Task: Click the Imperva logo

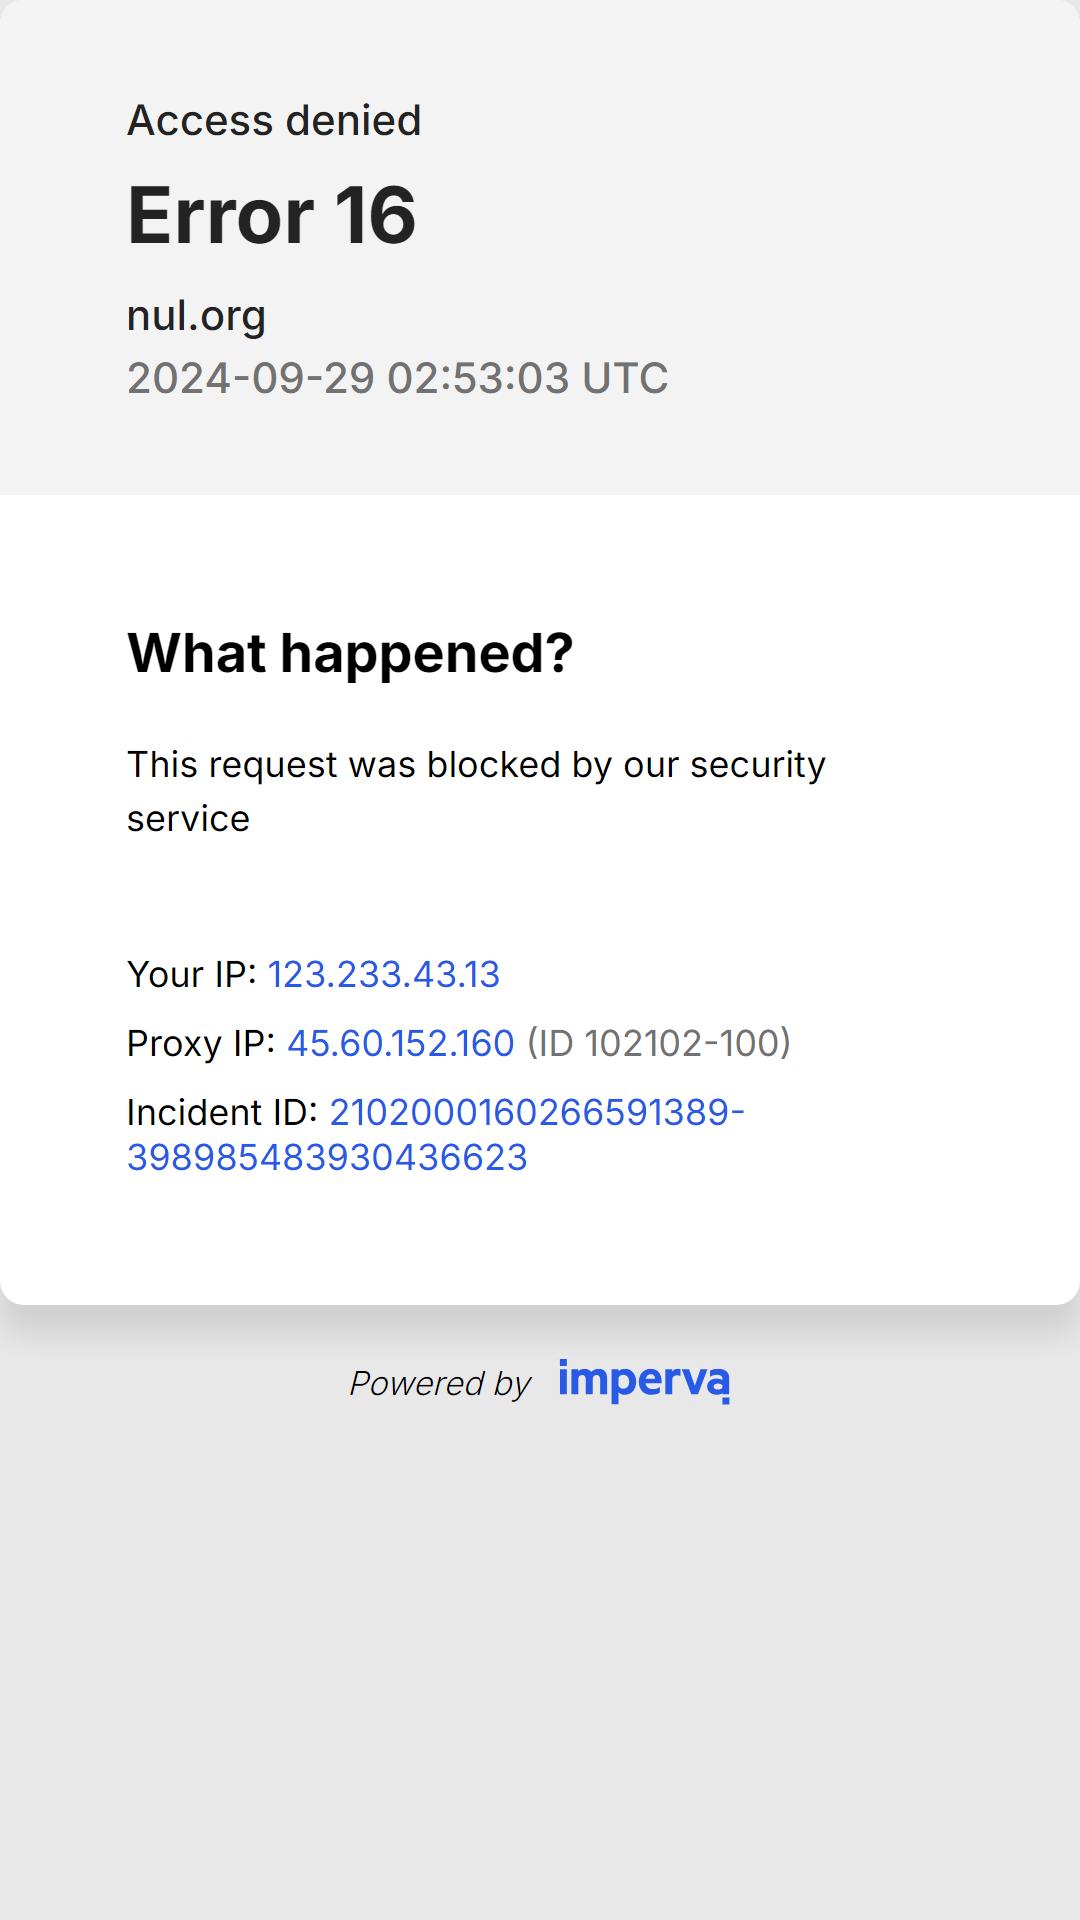Action: (x=644, y=1381)
